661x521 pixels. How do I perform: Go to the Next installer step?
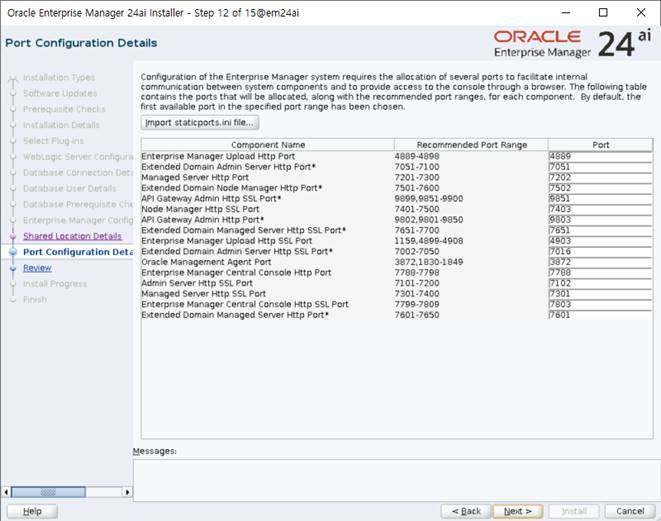pos(518,511)
